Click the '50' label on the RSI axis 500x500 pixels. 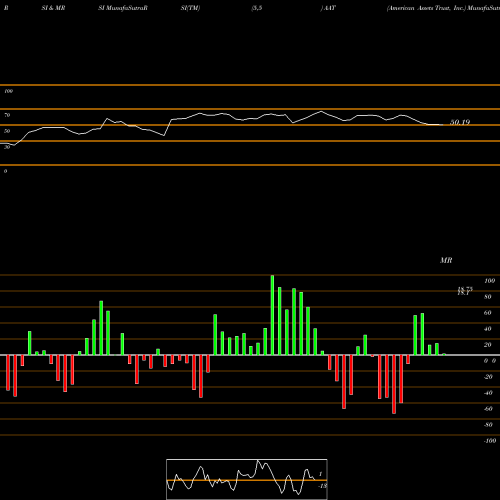coord(7,131)
